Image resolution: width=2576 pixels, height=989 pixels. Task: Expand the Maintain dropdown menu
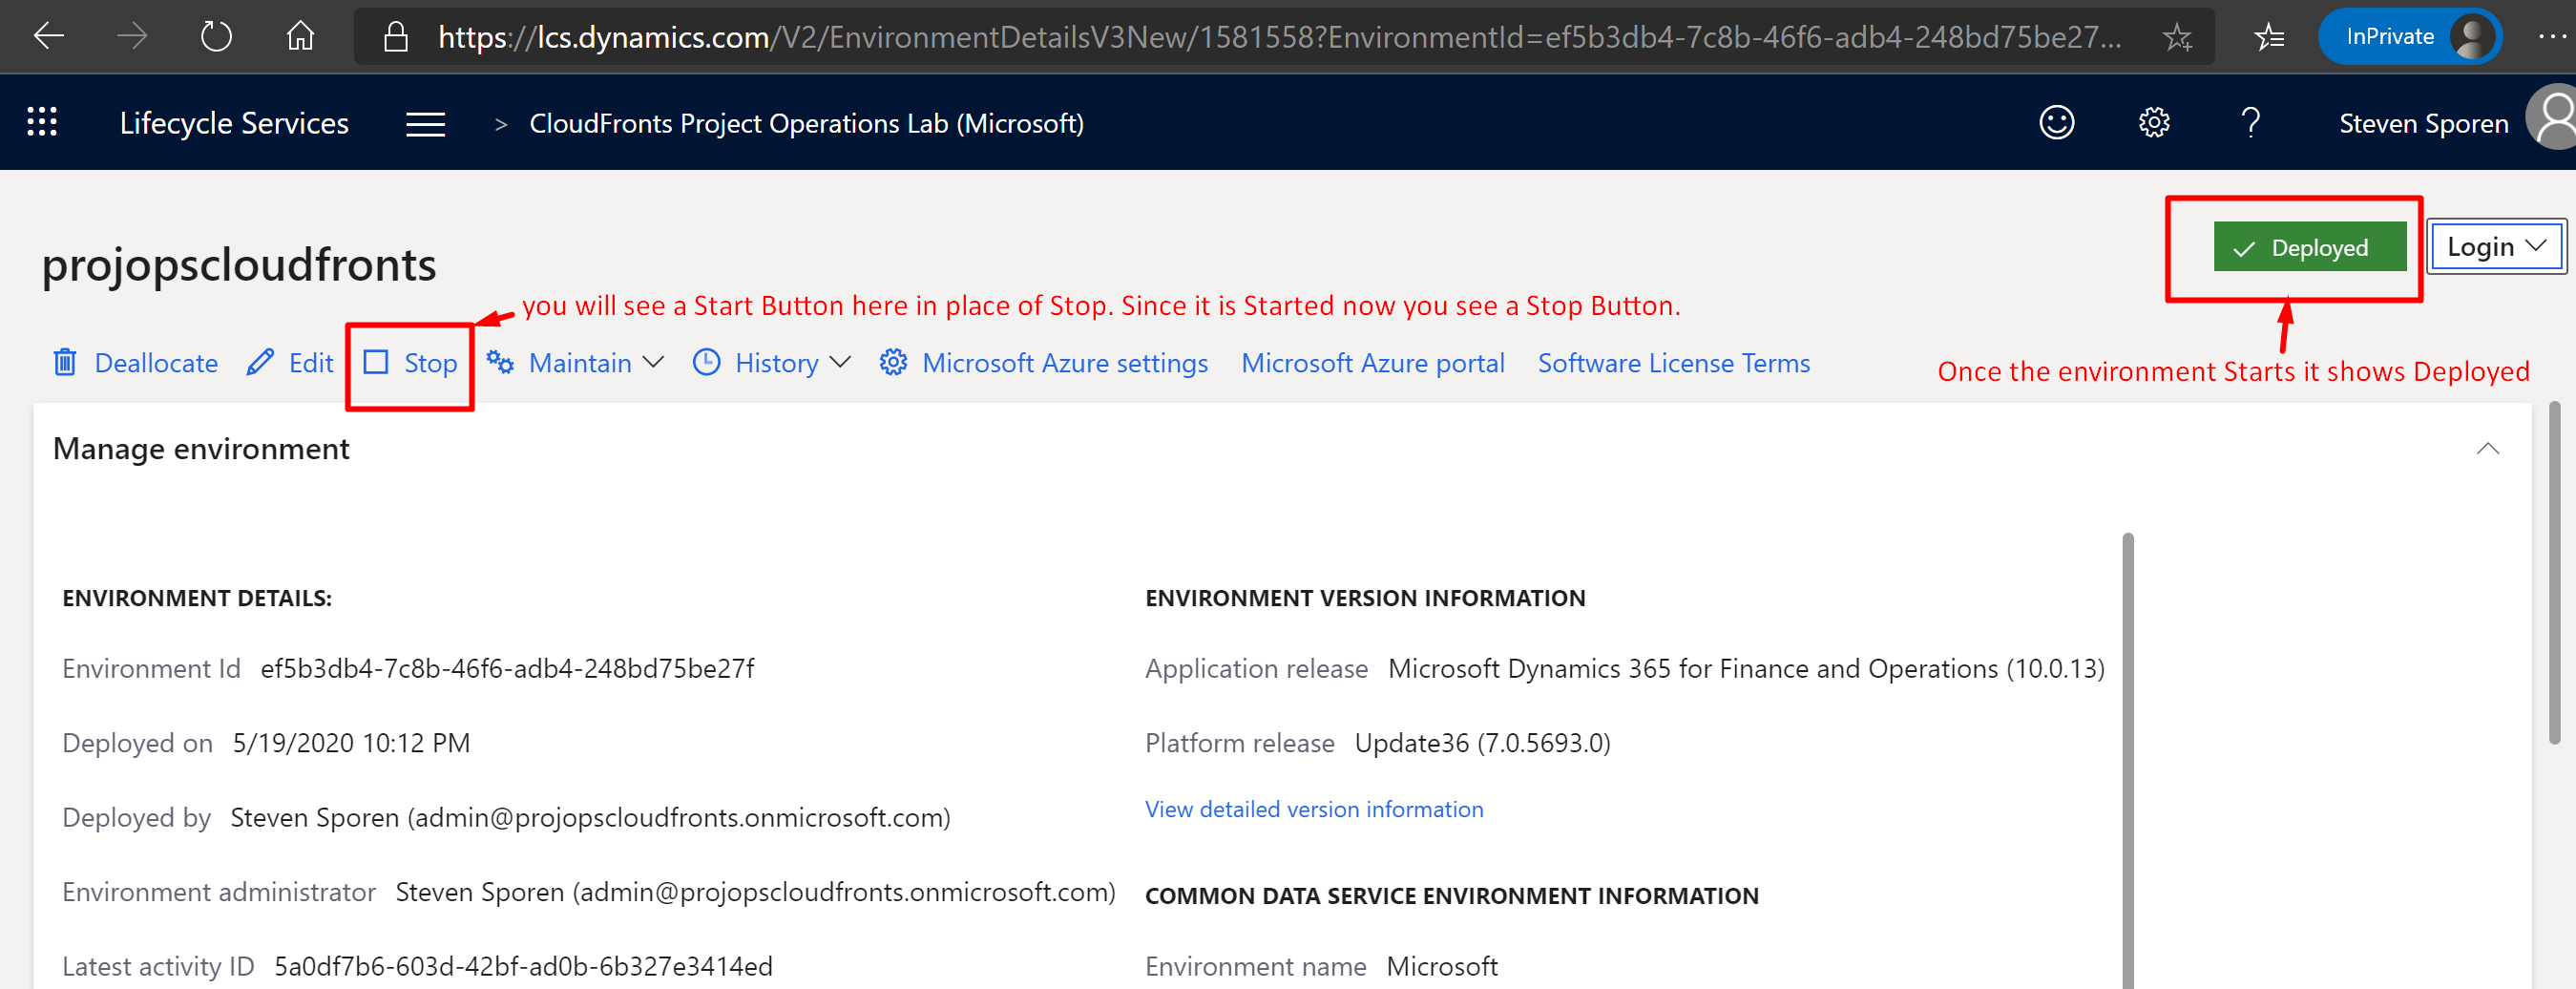pos(576,363)
